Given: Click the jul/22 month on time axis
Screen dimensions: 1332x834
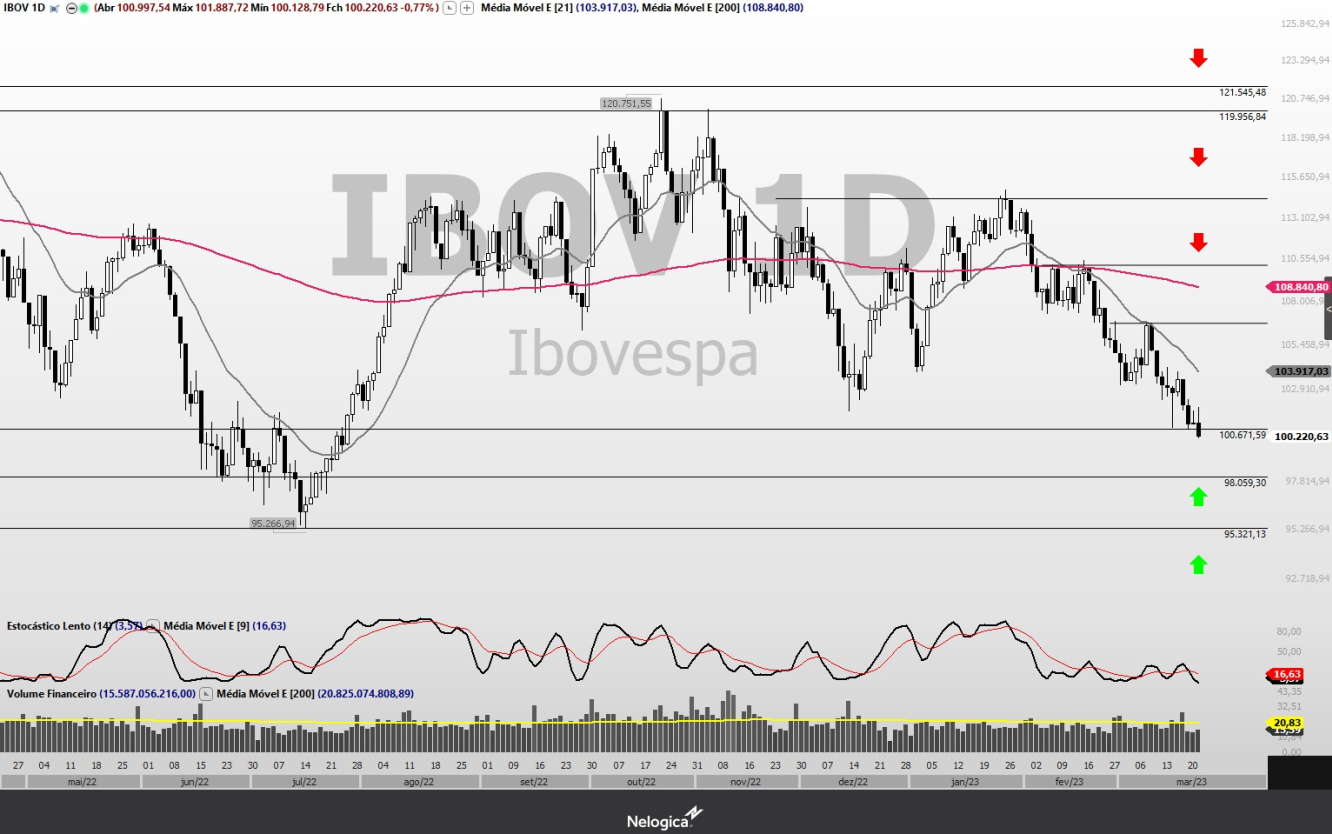Looking at the screenshot, I should coord(305,782).
